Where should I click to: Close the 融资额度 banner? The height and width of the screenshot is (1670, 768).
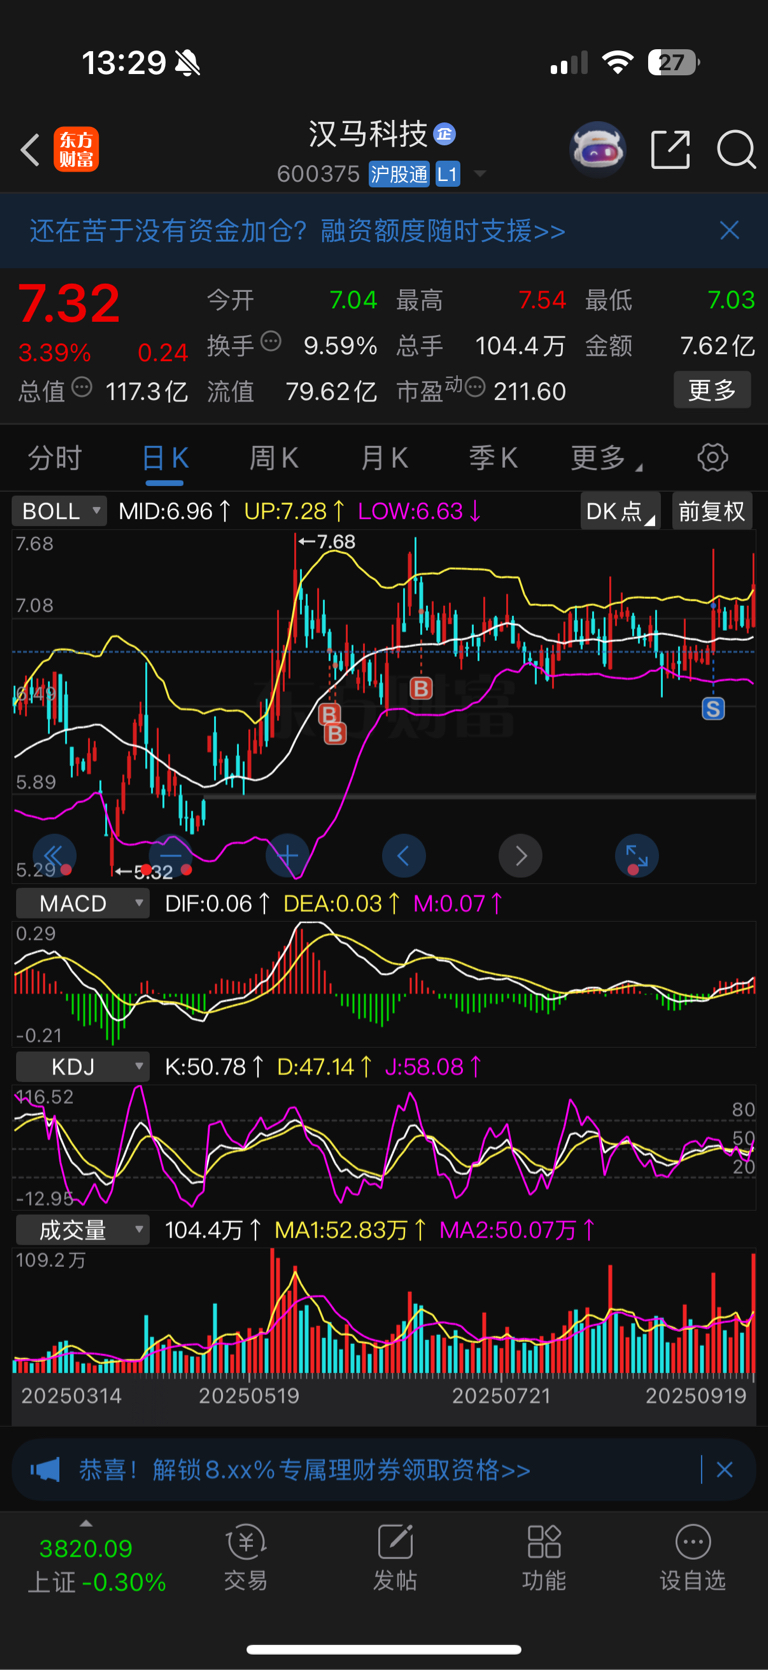click(730, 231)
